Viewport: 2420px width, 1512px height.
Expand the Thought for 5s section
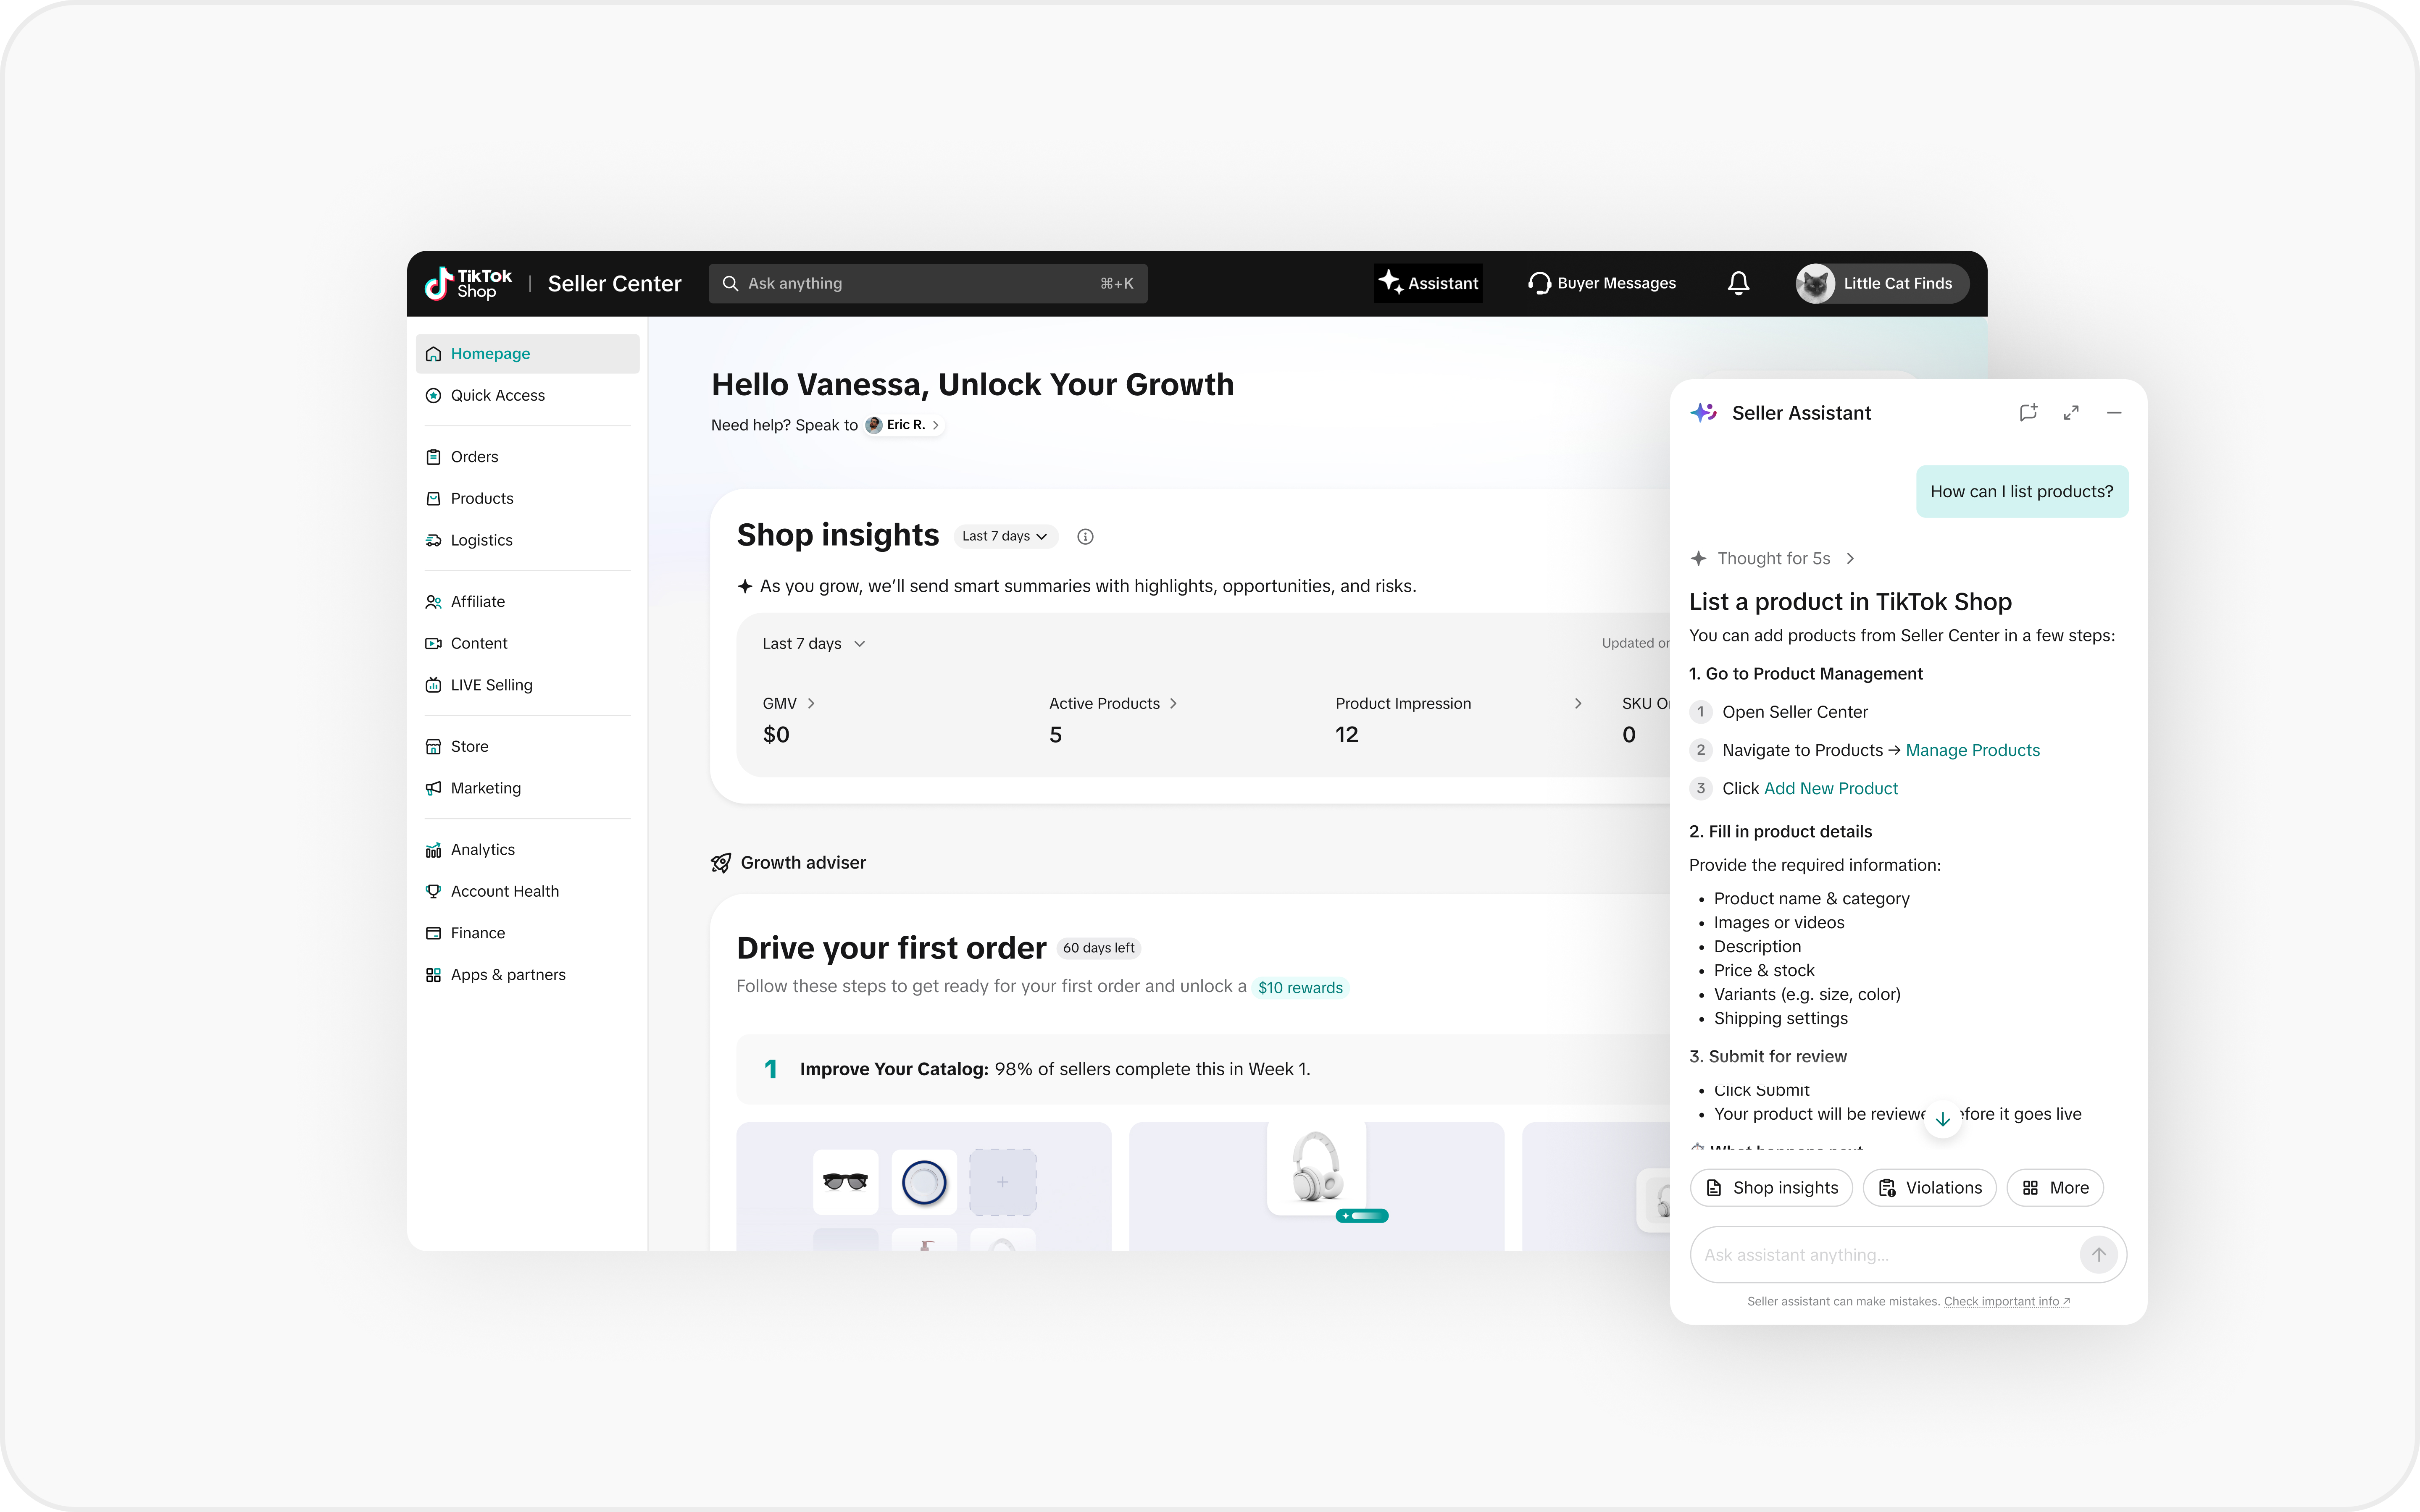click(x=1772, y=558)
